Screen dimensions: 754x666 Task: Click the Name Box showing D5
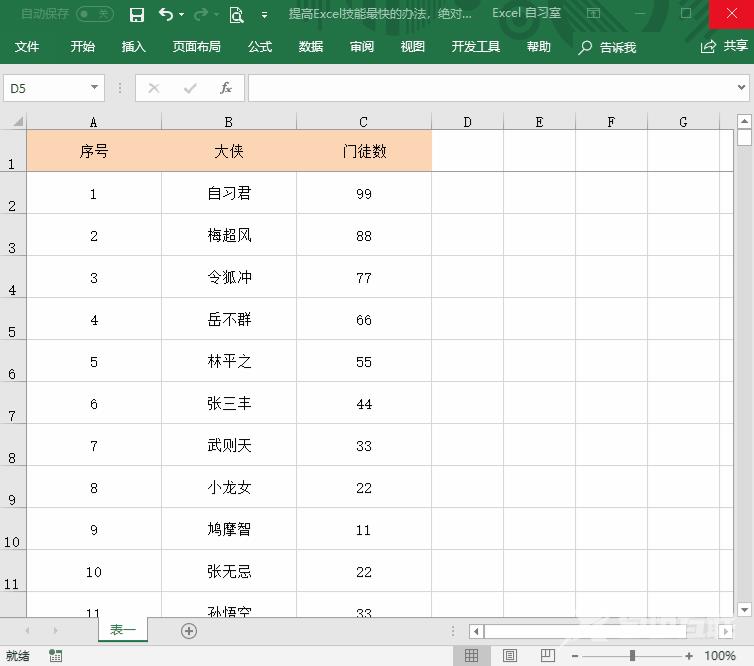click(46, 88)
